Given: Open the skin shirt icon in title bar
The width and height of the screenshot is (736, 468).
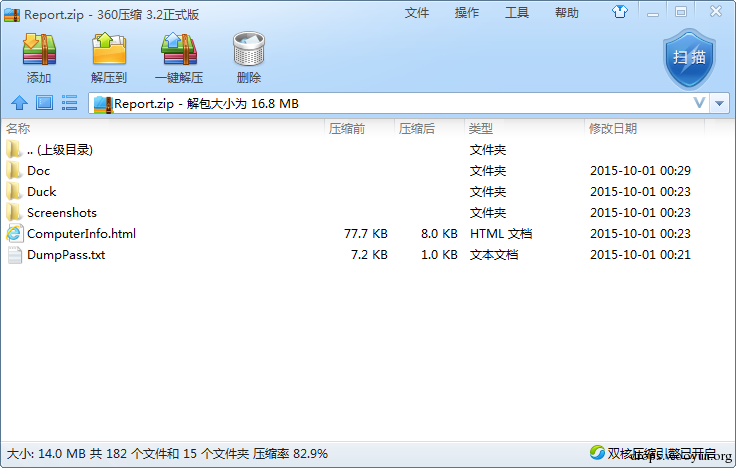Looking at the screenshot, I should tap(620, 12).
